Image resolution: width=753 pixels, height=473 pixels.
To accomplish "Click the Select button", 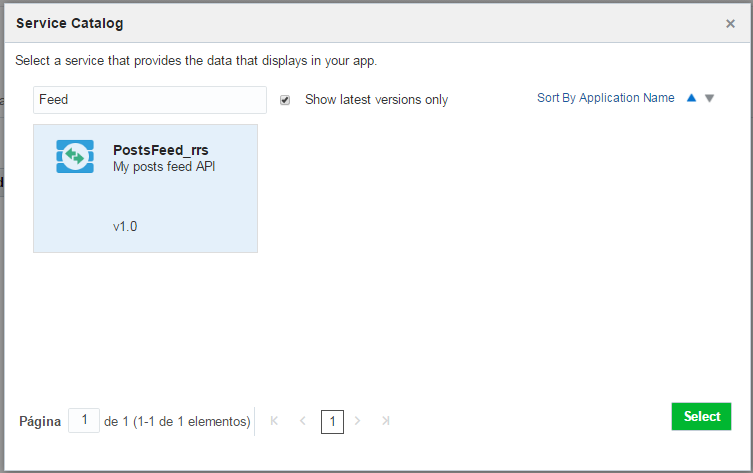I will click(x=701, y=417).
